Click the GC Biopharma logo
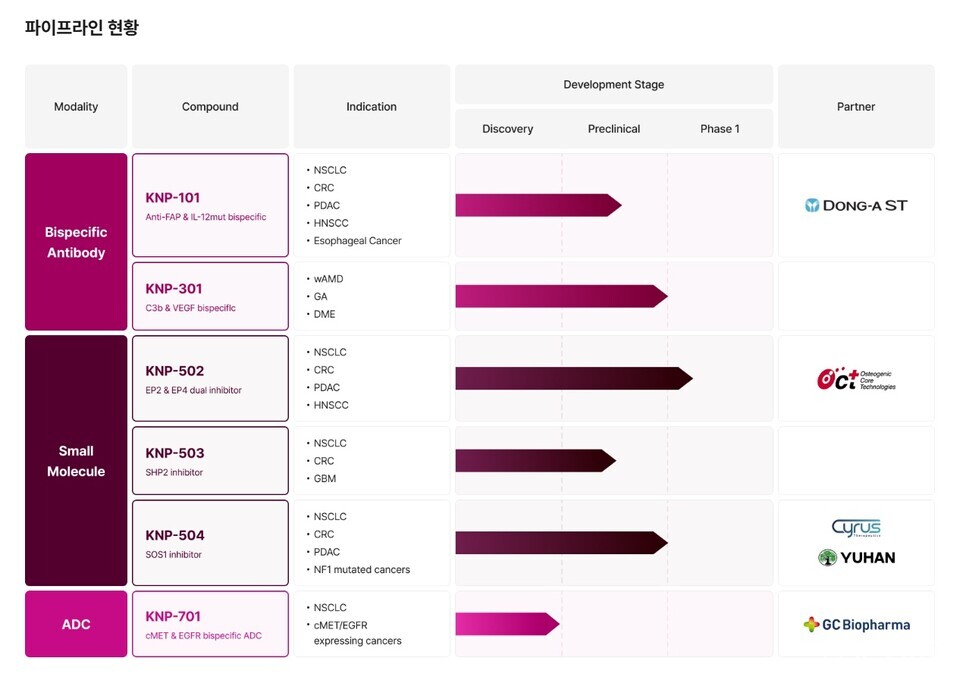The image size is (960, 680). click(856, 625)
